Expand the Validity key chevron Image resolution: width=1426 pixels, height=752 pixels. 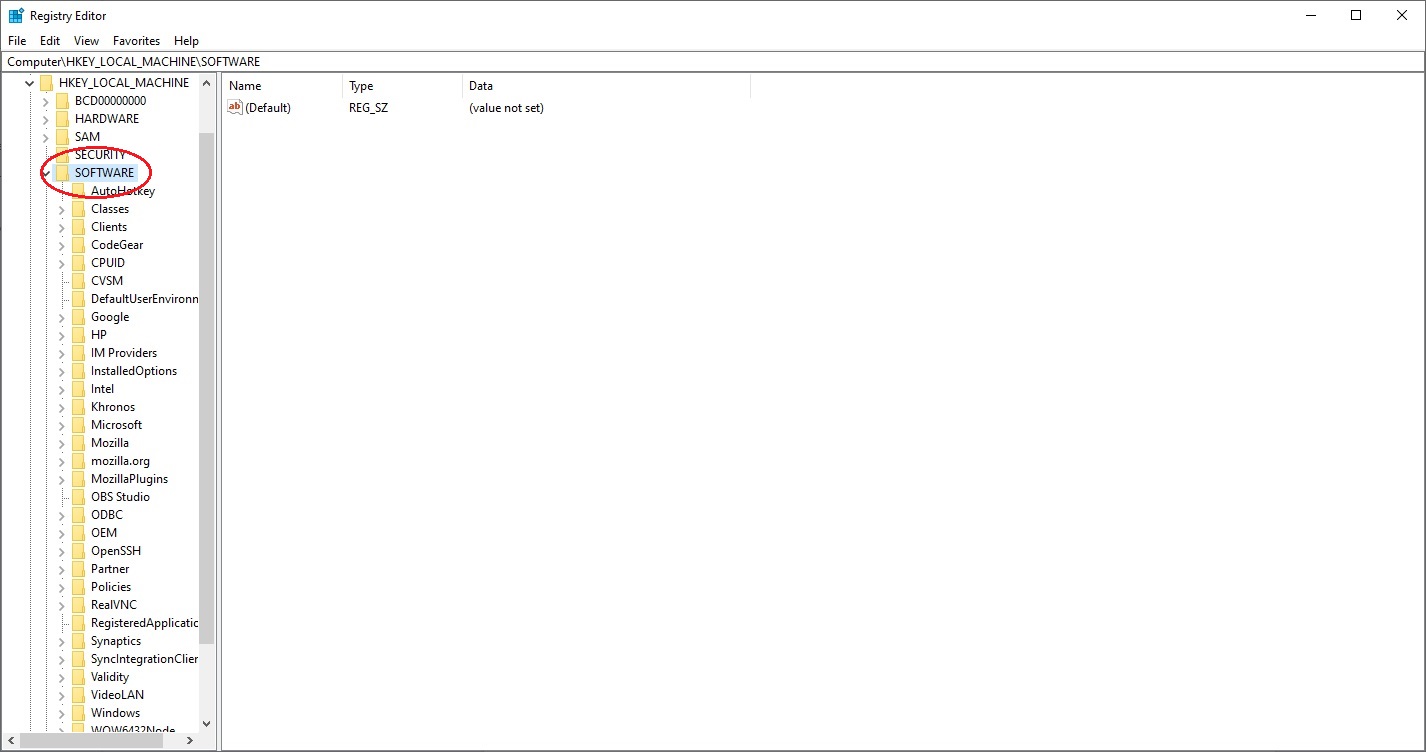[x=61, y=677]
